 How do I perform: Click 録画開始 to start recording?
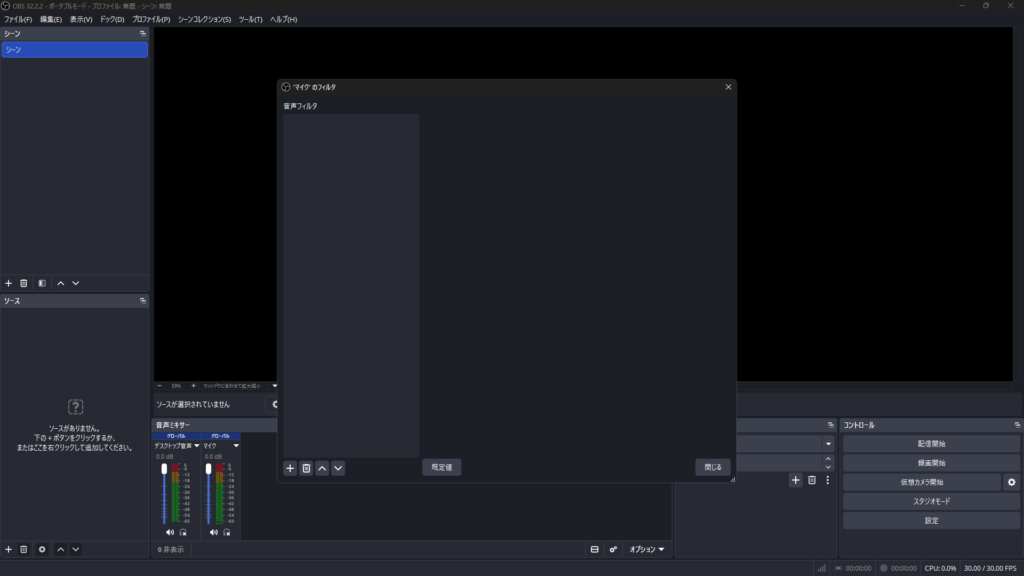(x=931, y=463)
